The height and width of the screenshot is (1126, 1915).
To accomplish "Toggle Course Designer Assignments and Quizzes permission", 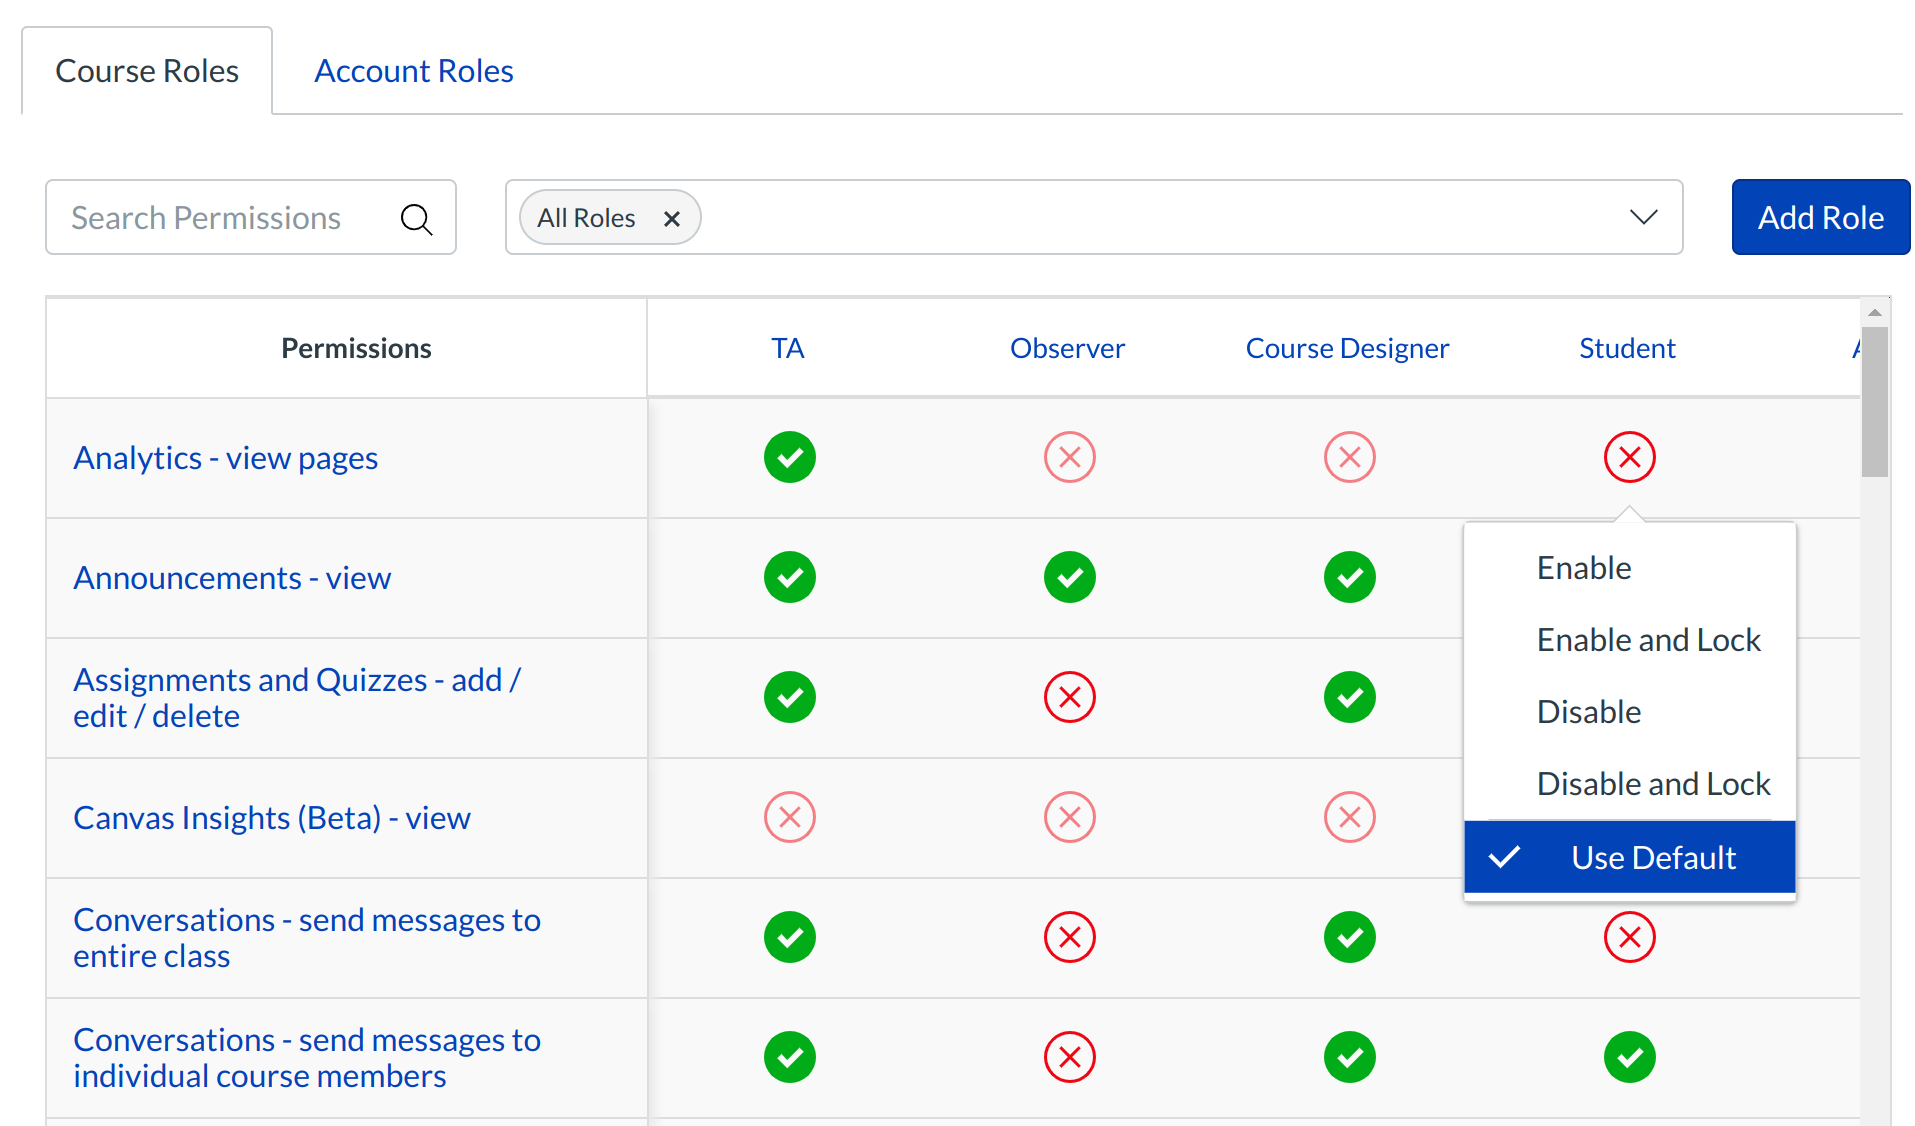I will point(1349,697).
